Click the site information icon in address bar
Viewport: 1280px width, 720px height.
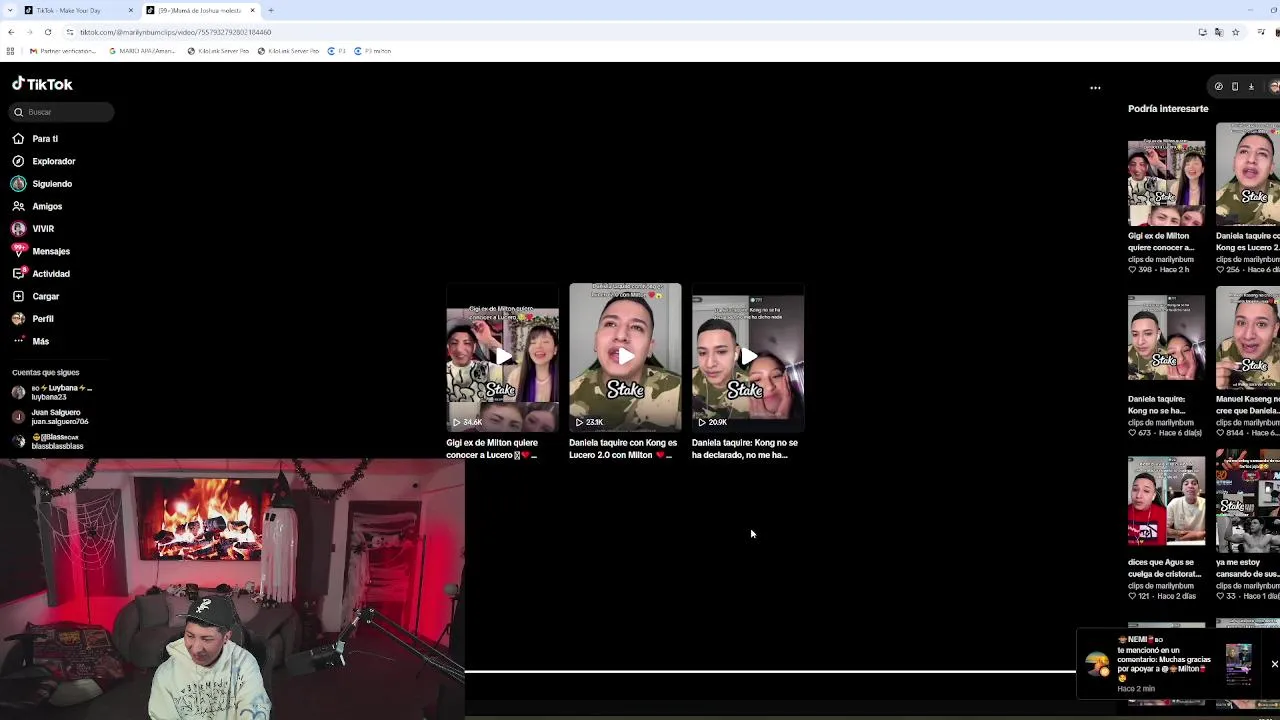point(69,32)
